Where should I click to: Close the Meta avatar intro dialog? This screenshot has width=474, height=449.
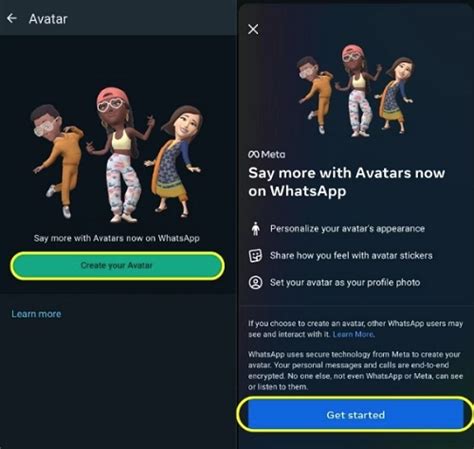point(253,29)
